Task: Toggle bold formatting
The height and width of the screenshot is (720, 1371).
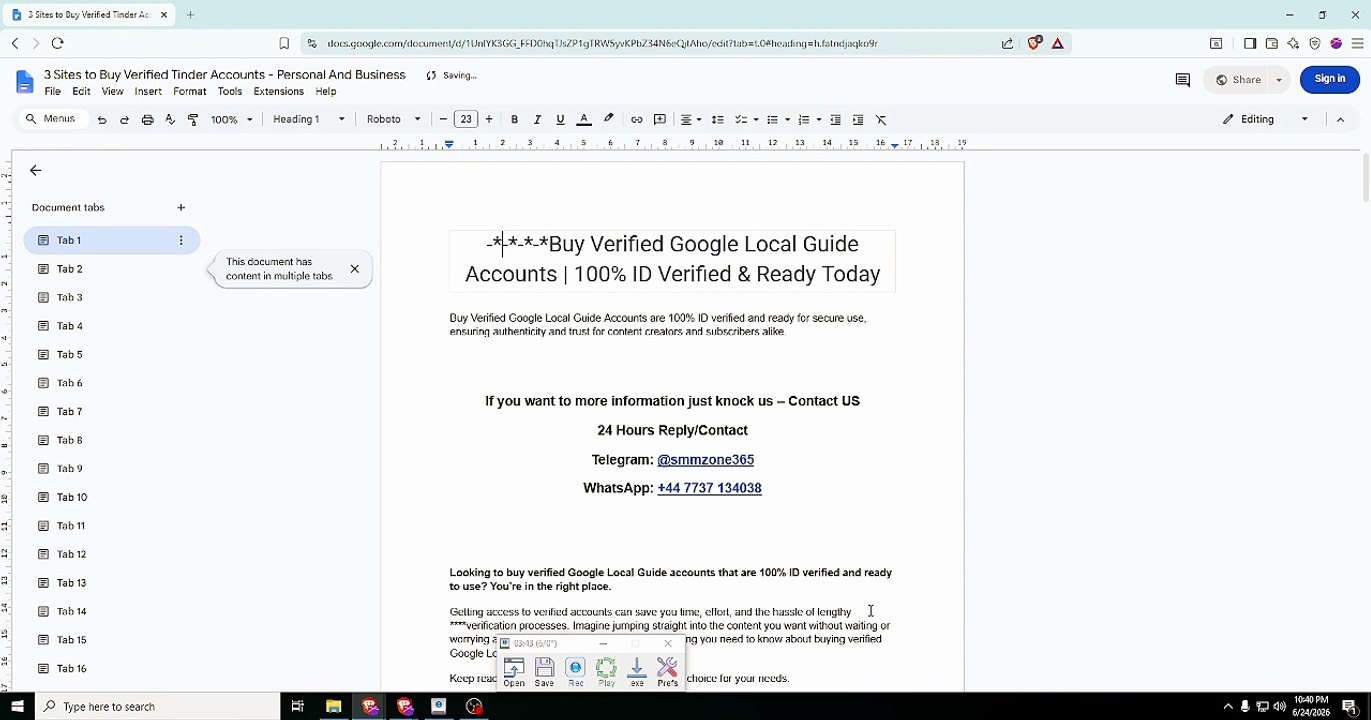Action: pos(515,120)
